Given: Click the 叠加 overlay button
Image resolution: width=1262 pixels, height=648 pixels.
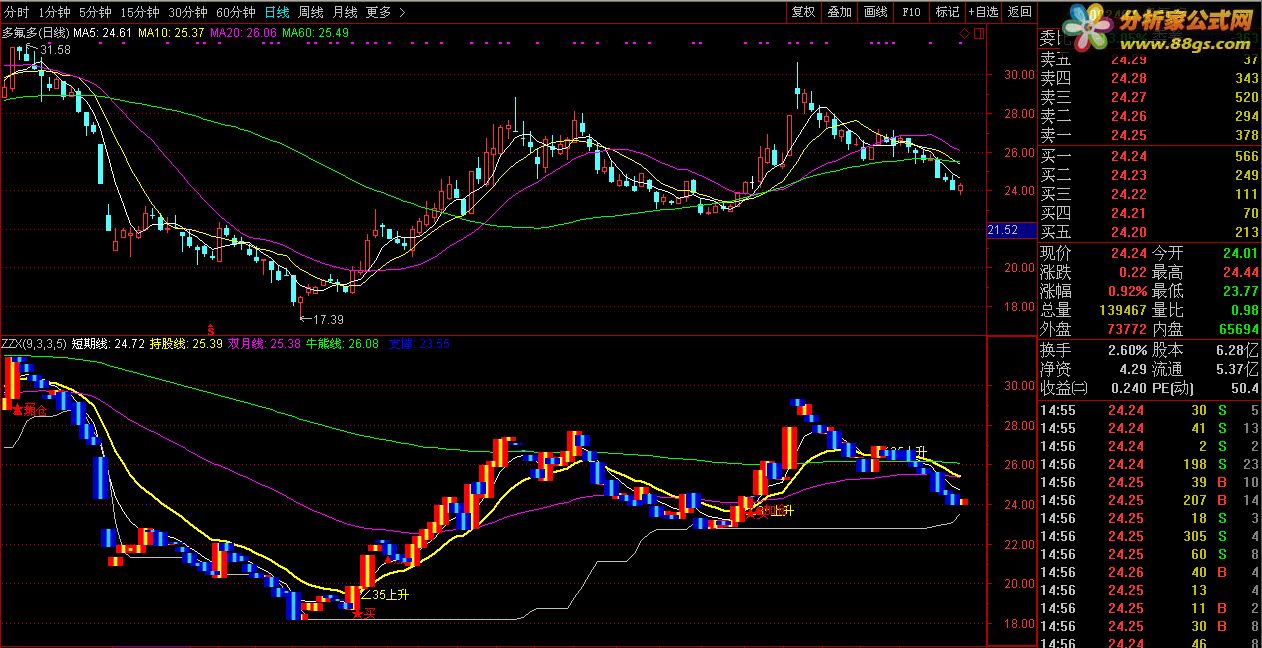Looking at the screenshot, I should (x=839, y=12).
